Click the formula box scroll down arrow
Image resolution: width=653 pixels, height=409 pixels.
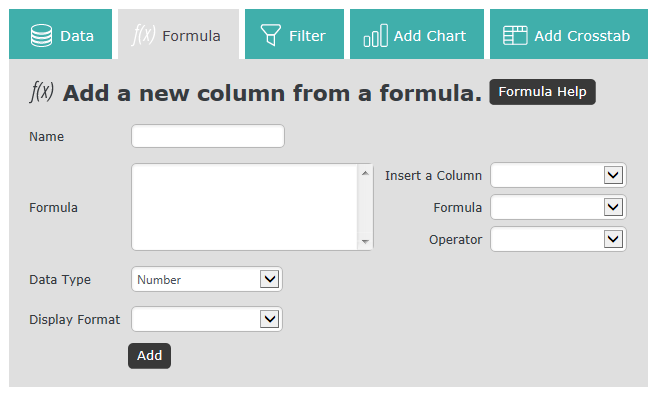(365, 242)
